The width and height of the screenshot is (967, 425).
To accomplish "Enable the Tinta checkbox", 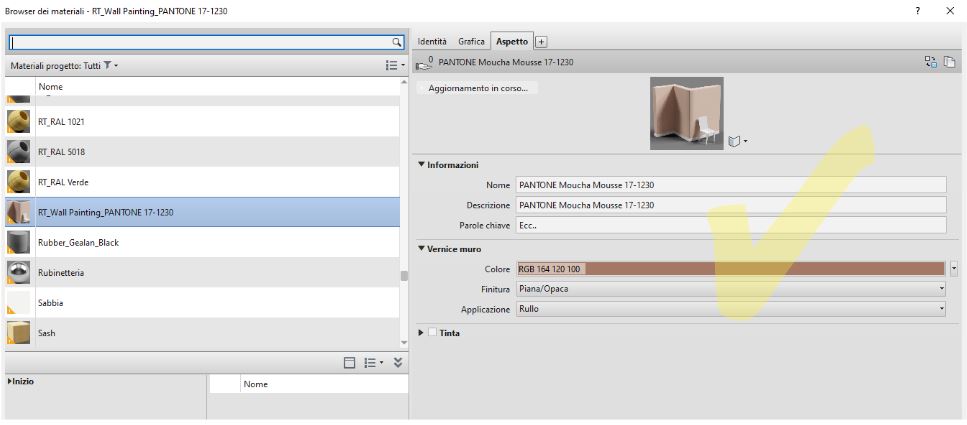I will [432, 332].
